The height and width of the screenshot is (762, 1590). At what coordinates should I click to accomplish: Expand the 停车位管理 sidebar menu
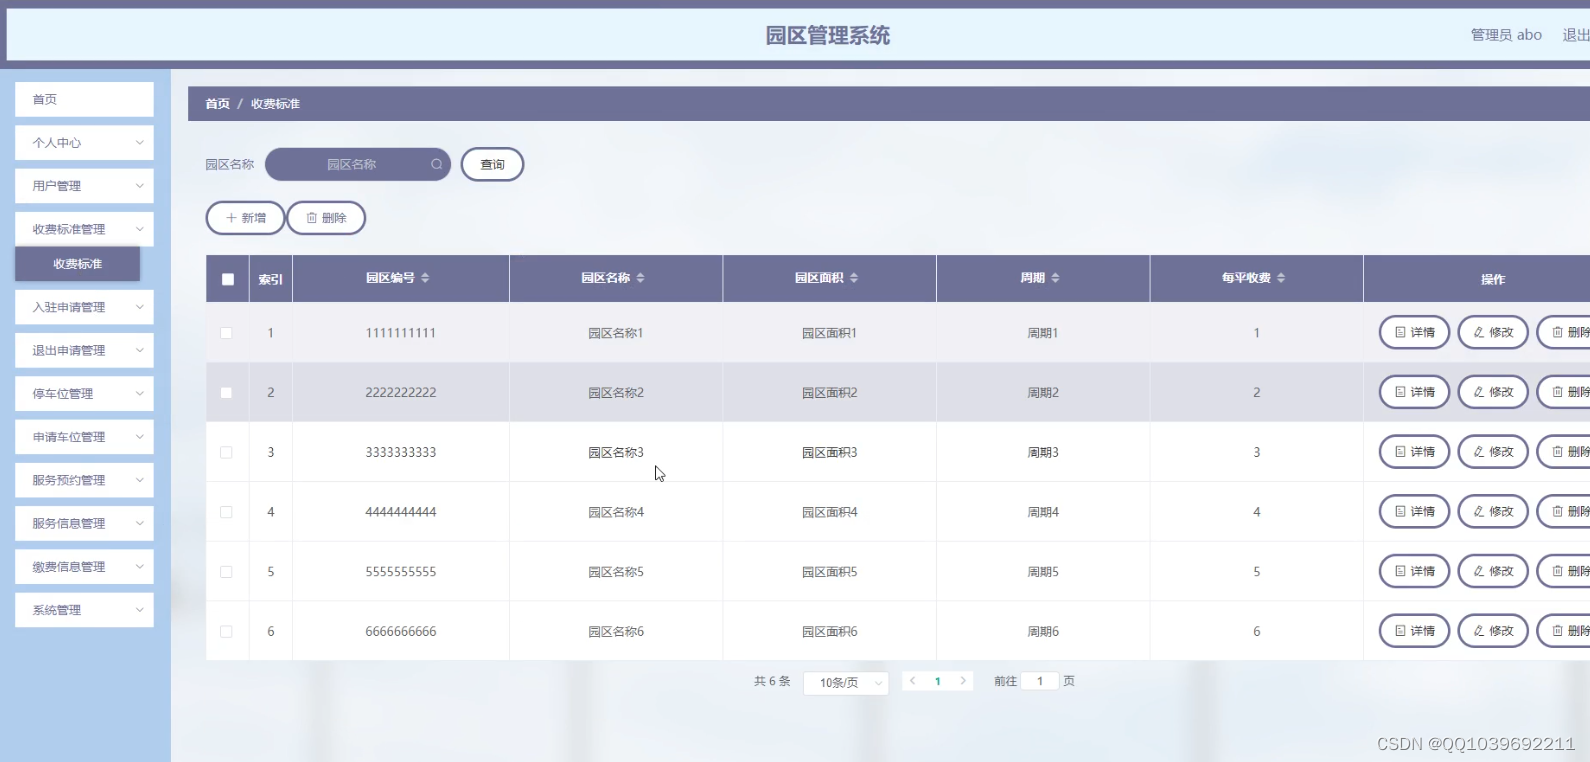tap(84, 394)
